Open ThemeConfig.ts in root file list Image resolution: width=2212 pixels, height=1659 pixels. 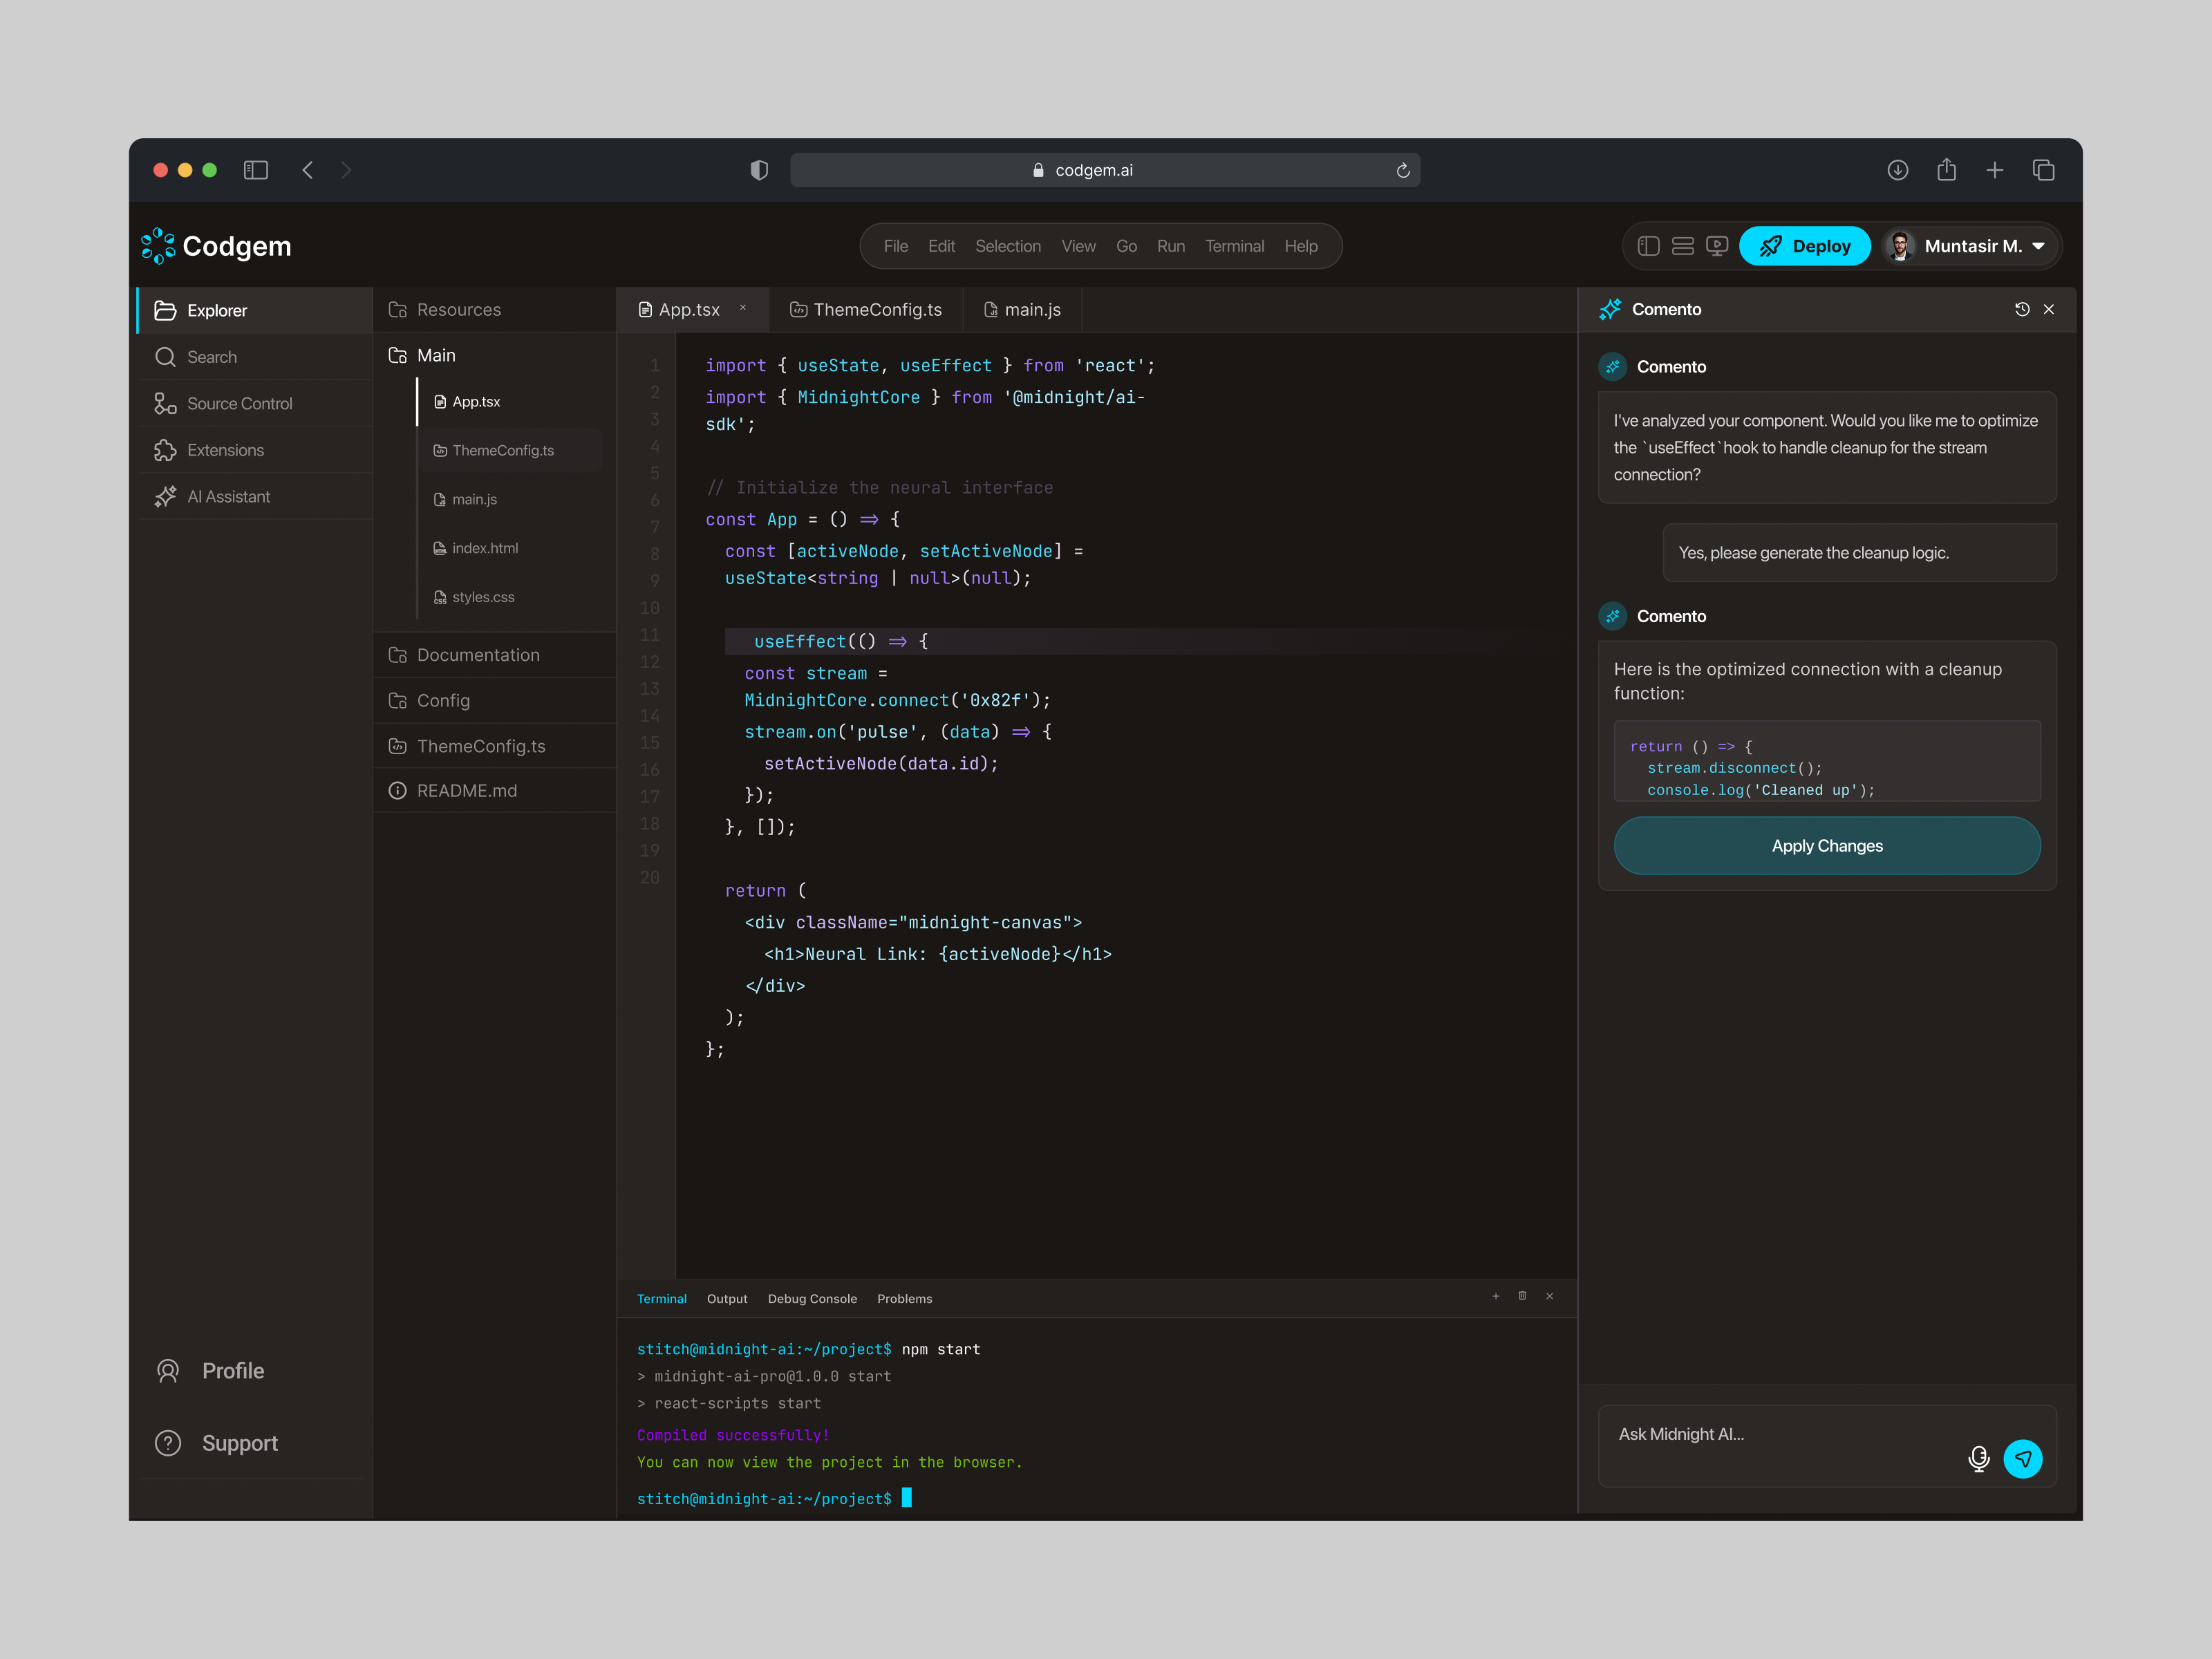coord(495,746)
